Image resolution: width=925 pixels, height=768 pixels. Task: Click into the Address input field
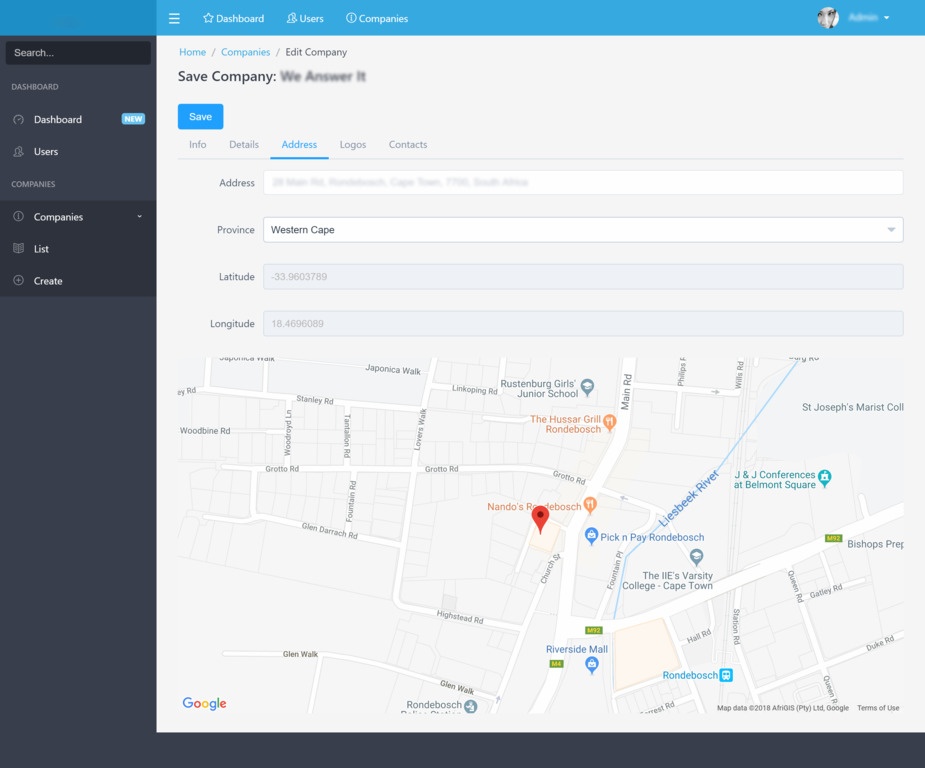click(583, 182)
